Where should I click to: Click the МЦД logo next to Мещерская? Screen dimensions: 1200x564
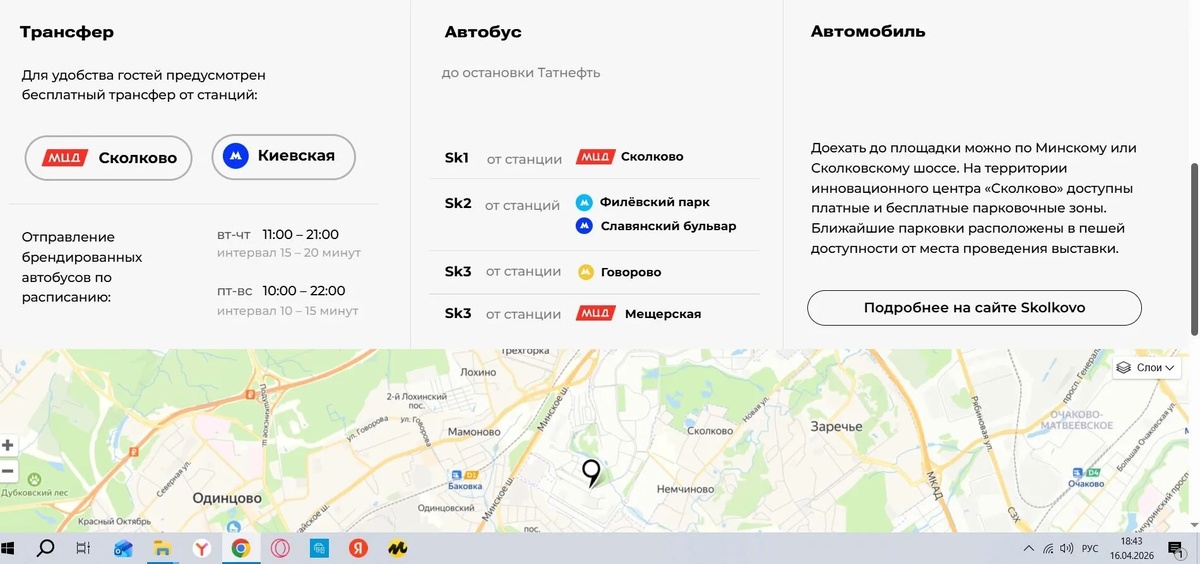tap(596, 314)
